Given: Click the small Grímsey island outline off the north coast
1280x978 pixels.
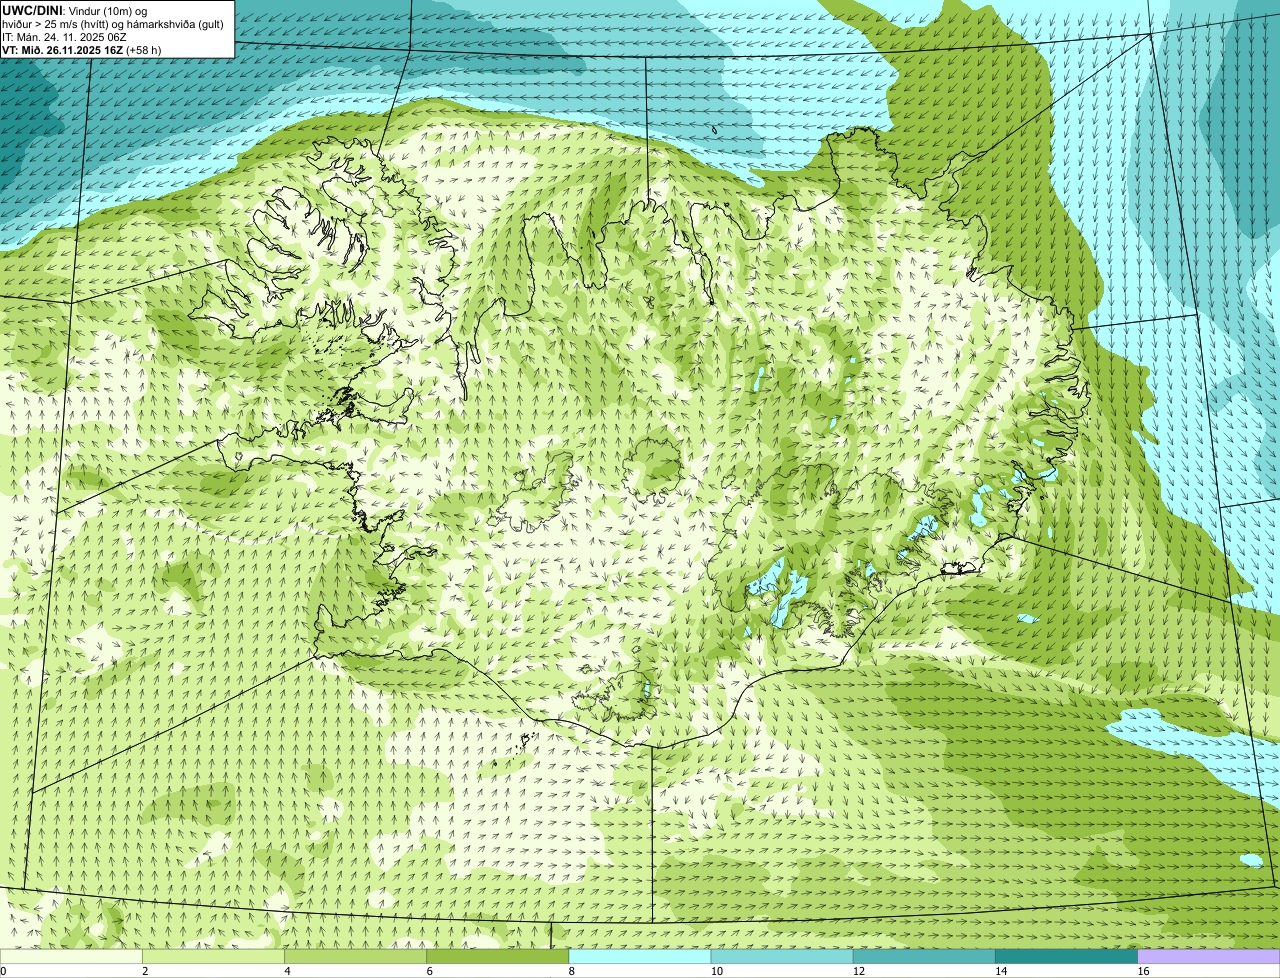Looking at the screenshot, I should coord(716,128).
